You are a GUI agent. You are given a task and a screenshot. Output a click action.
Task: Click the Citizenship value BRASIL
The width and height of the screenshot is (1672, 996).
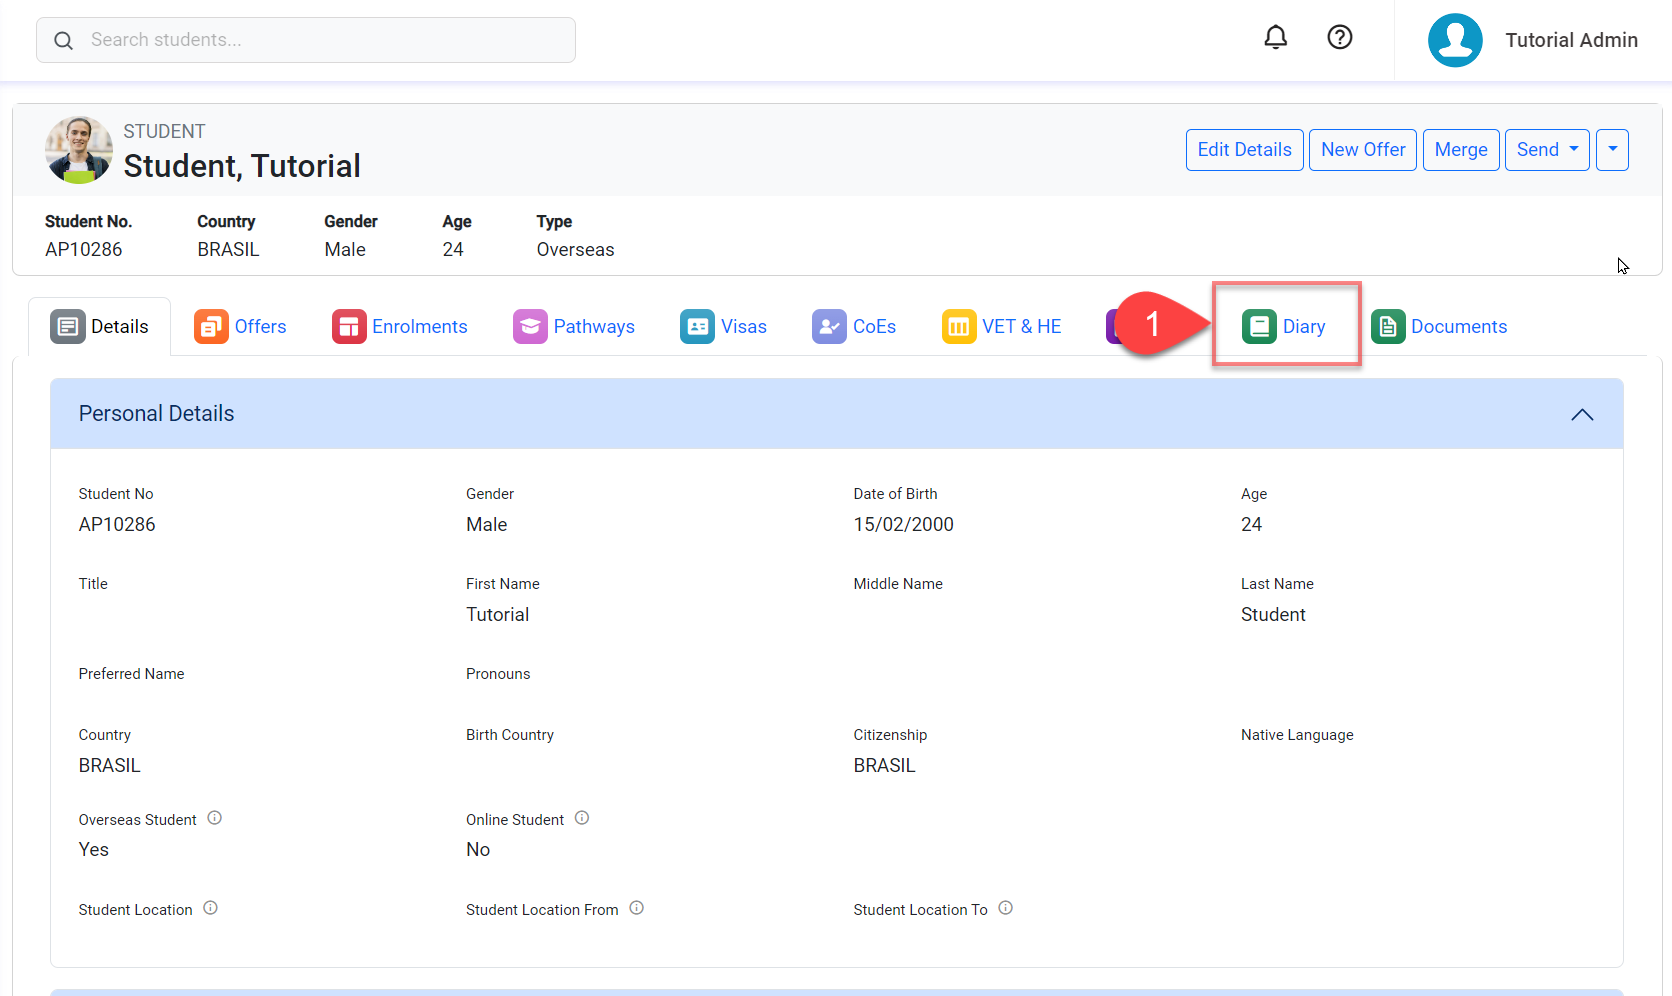pyautogui.click(x=885, y=765)
